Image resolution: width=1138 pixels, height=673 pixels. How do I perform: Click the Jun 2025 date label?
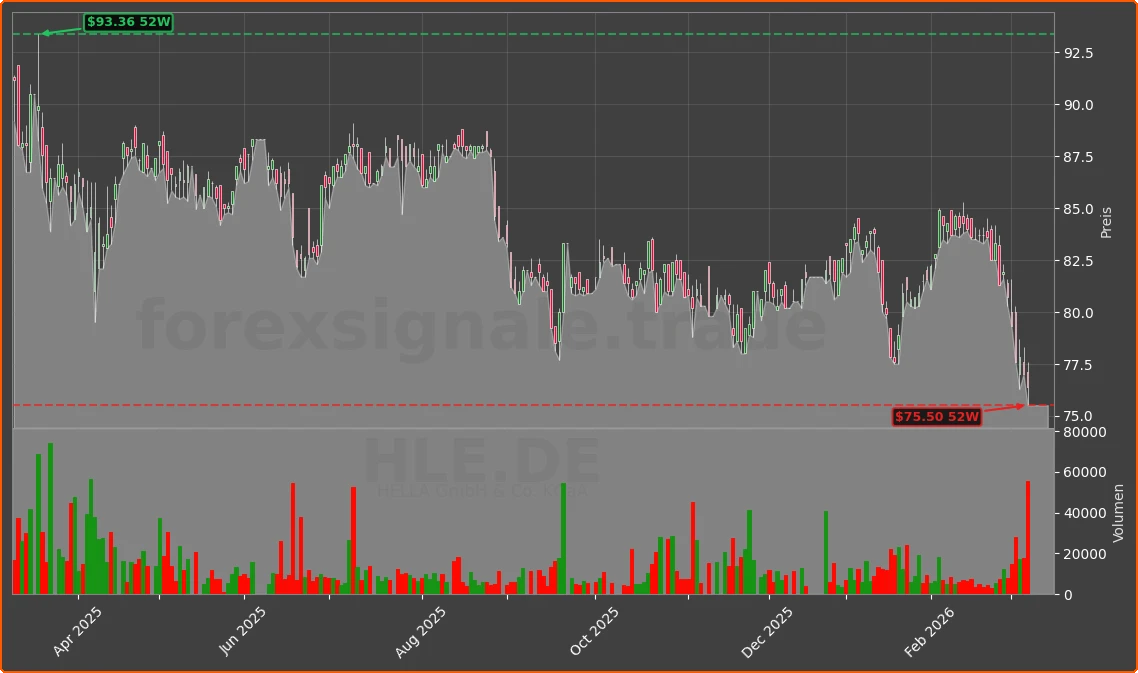pyautogui.click(x=243, y=624)
